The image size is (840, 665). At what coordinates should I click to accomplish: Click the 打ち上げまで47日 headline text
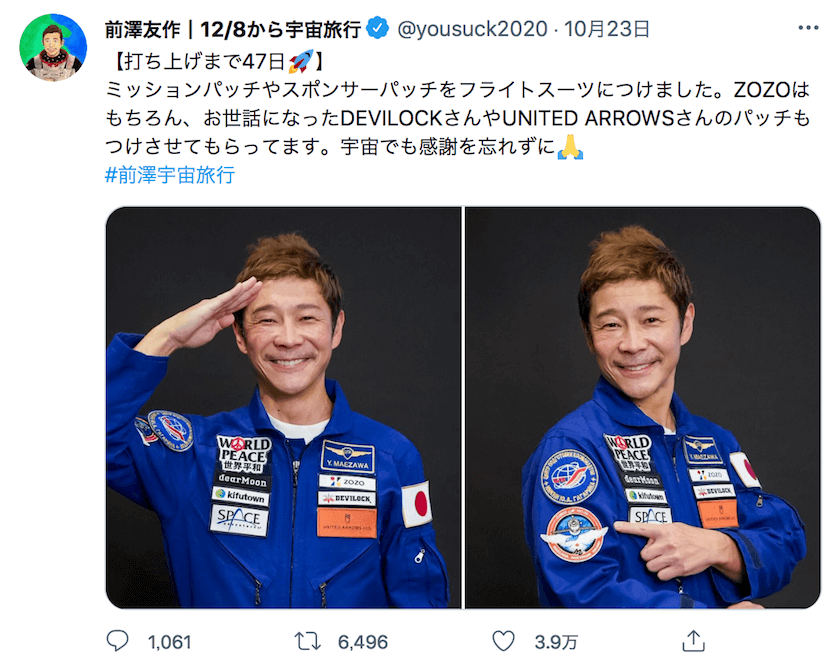pos(204,62)
